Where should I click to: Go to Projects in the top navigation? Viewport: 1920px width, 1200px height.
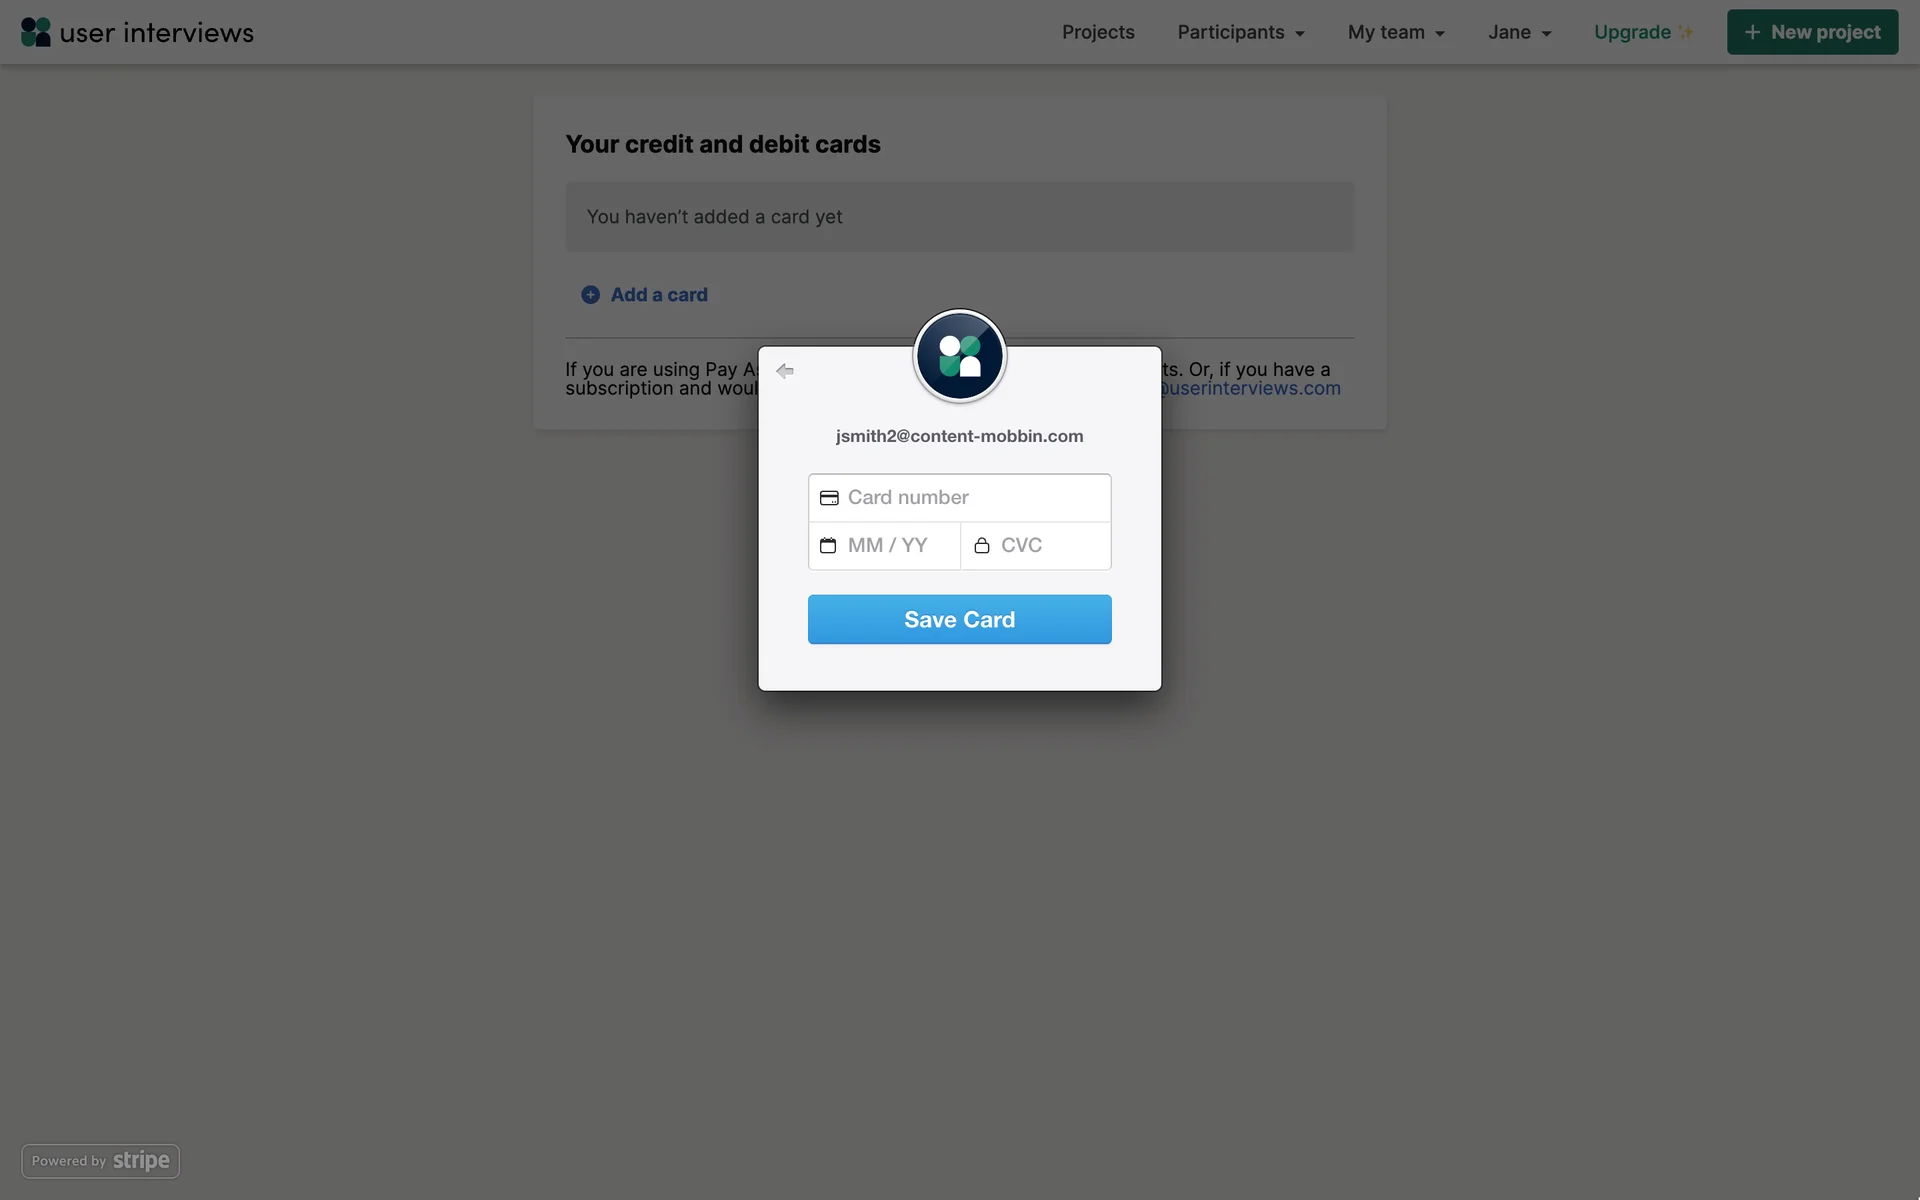1098,32
